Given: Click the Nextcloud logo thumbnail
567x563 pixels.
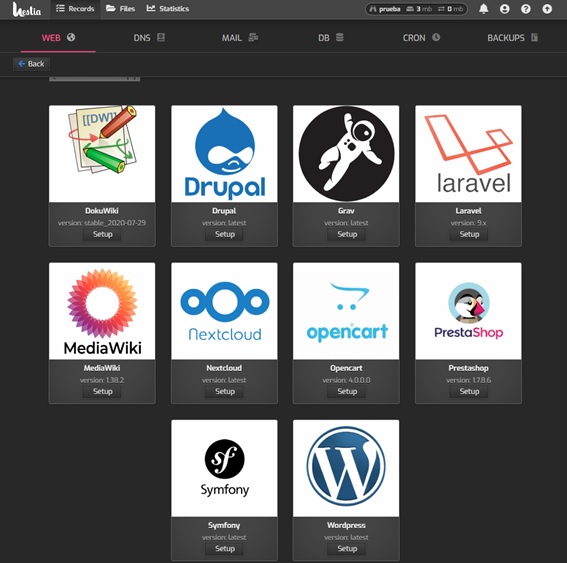Looking at the screenshot, I should [x=224, y=311].
